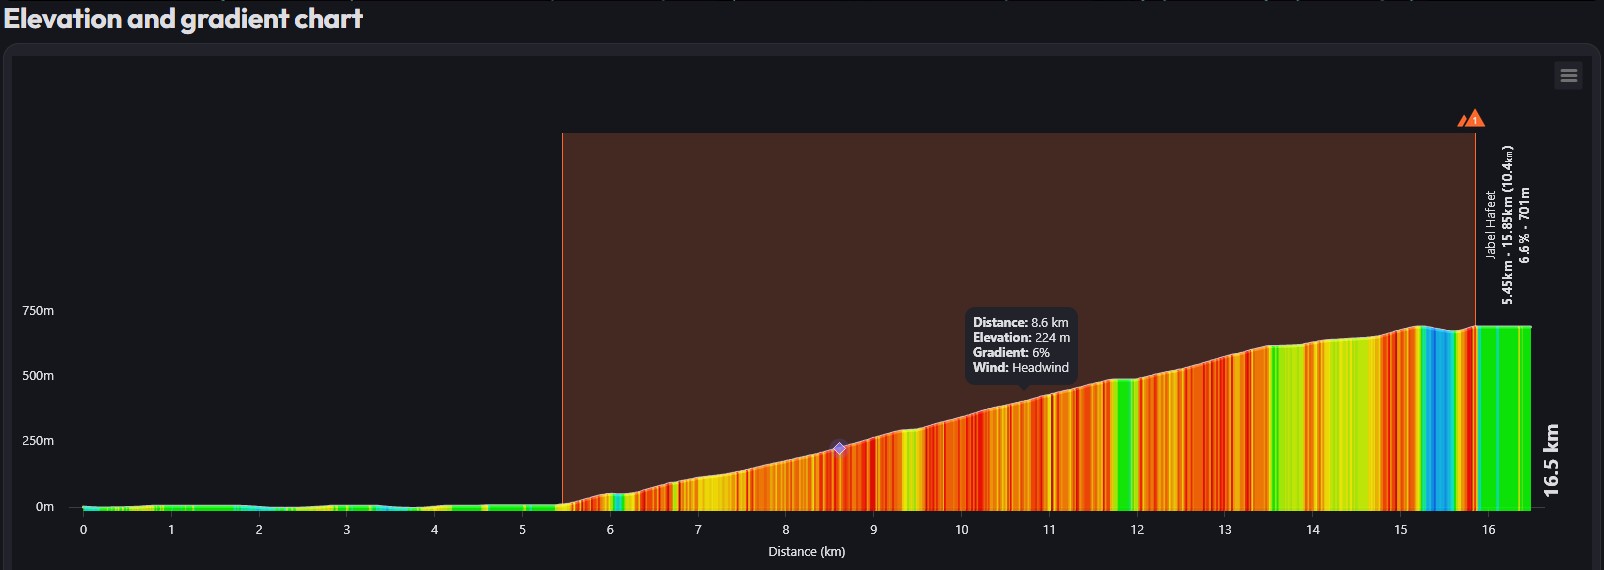Select the 'Jabel Hafeet' climb label
Viewport: 1604px width, 570px height.
(x=1491, y=225)
